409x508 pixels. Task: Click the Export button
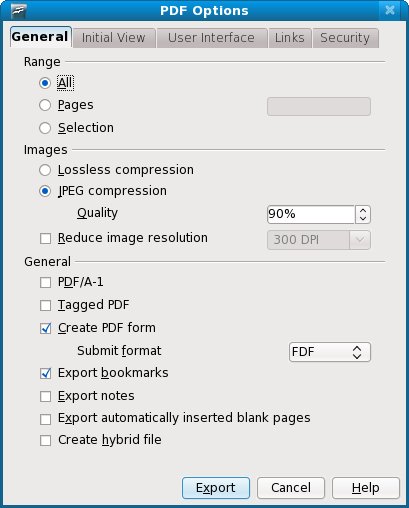[216, 488]
